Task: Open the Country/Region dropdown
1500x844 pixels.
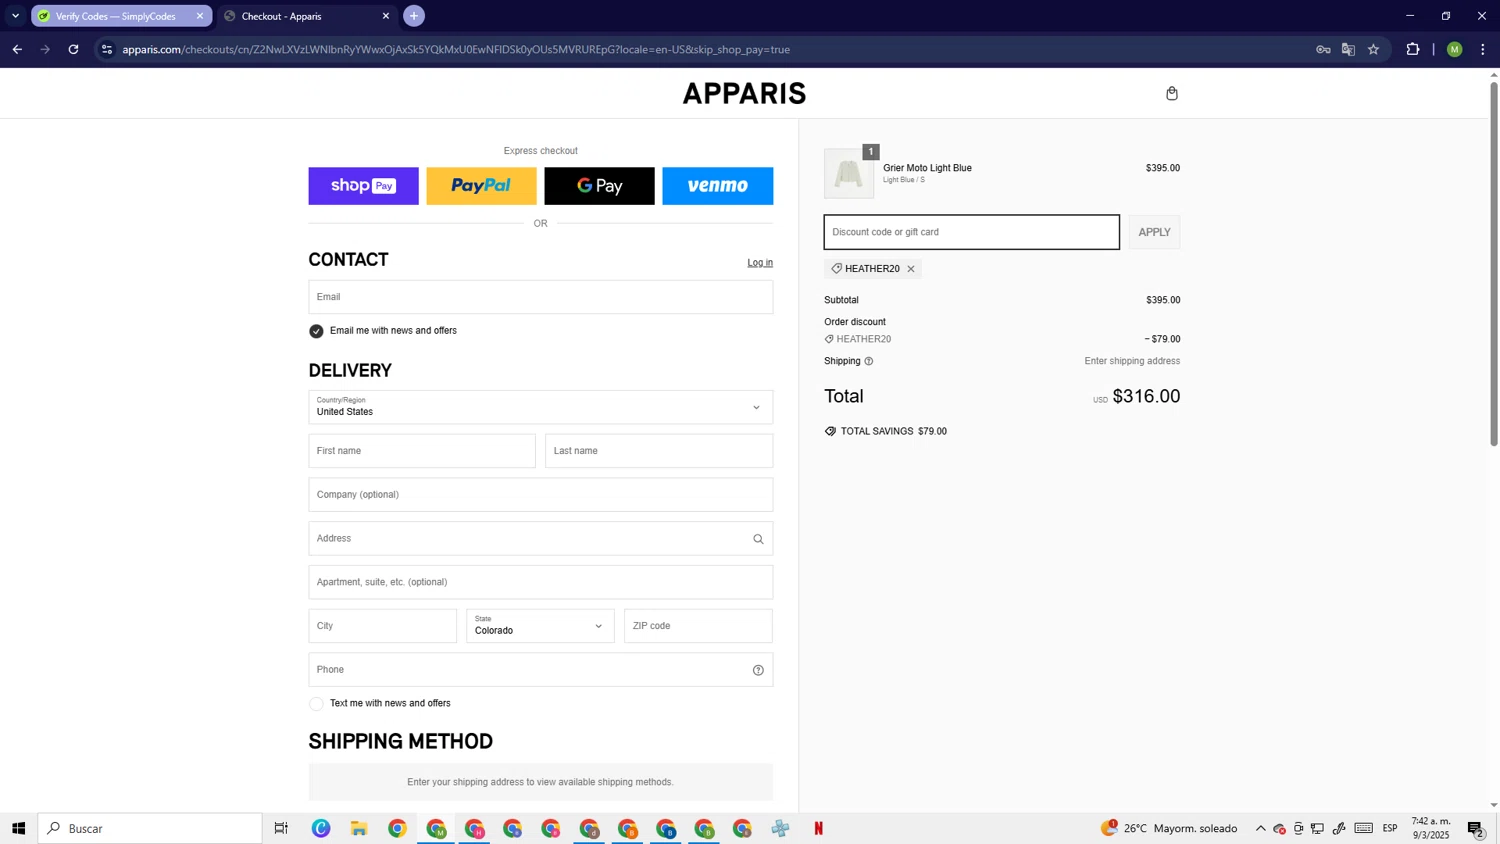Action: (540, 407)
